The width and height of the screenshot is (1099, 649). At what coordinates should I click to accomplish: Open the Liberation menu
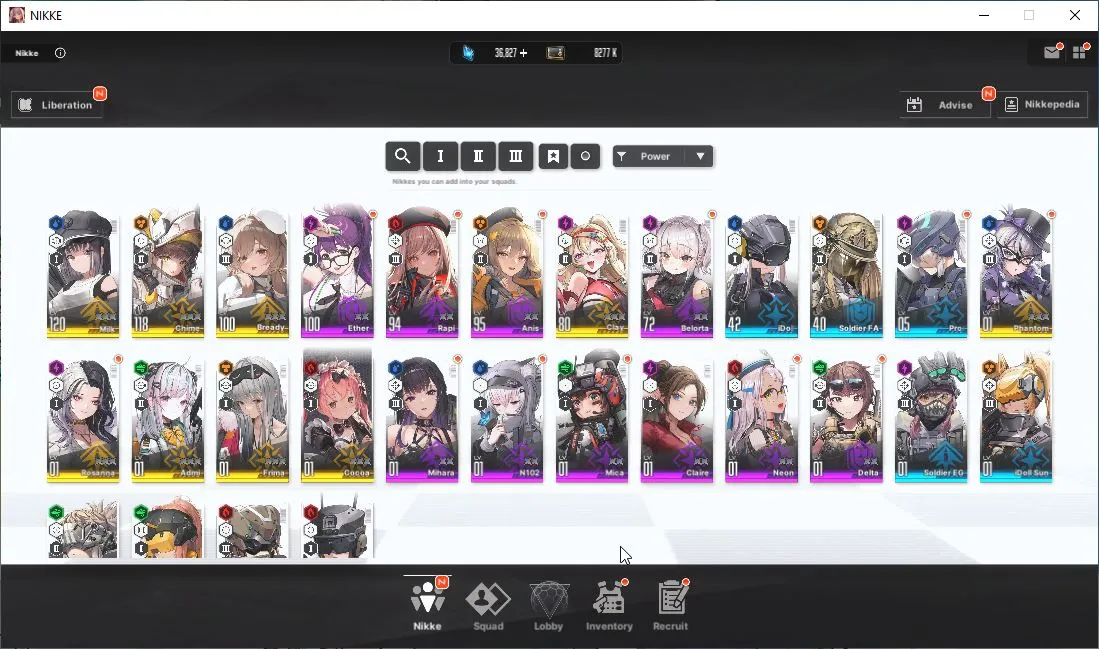click(x=57, y=104)
